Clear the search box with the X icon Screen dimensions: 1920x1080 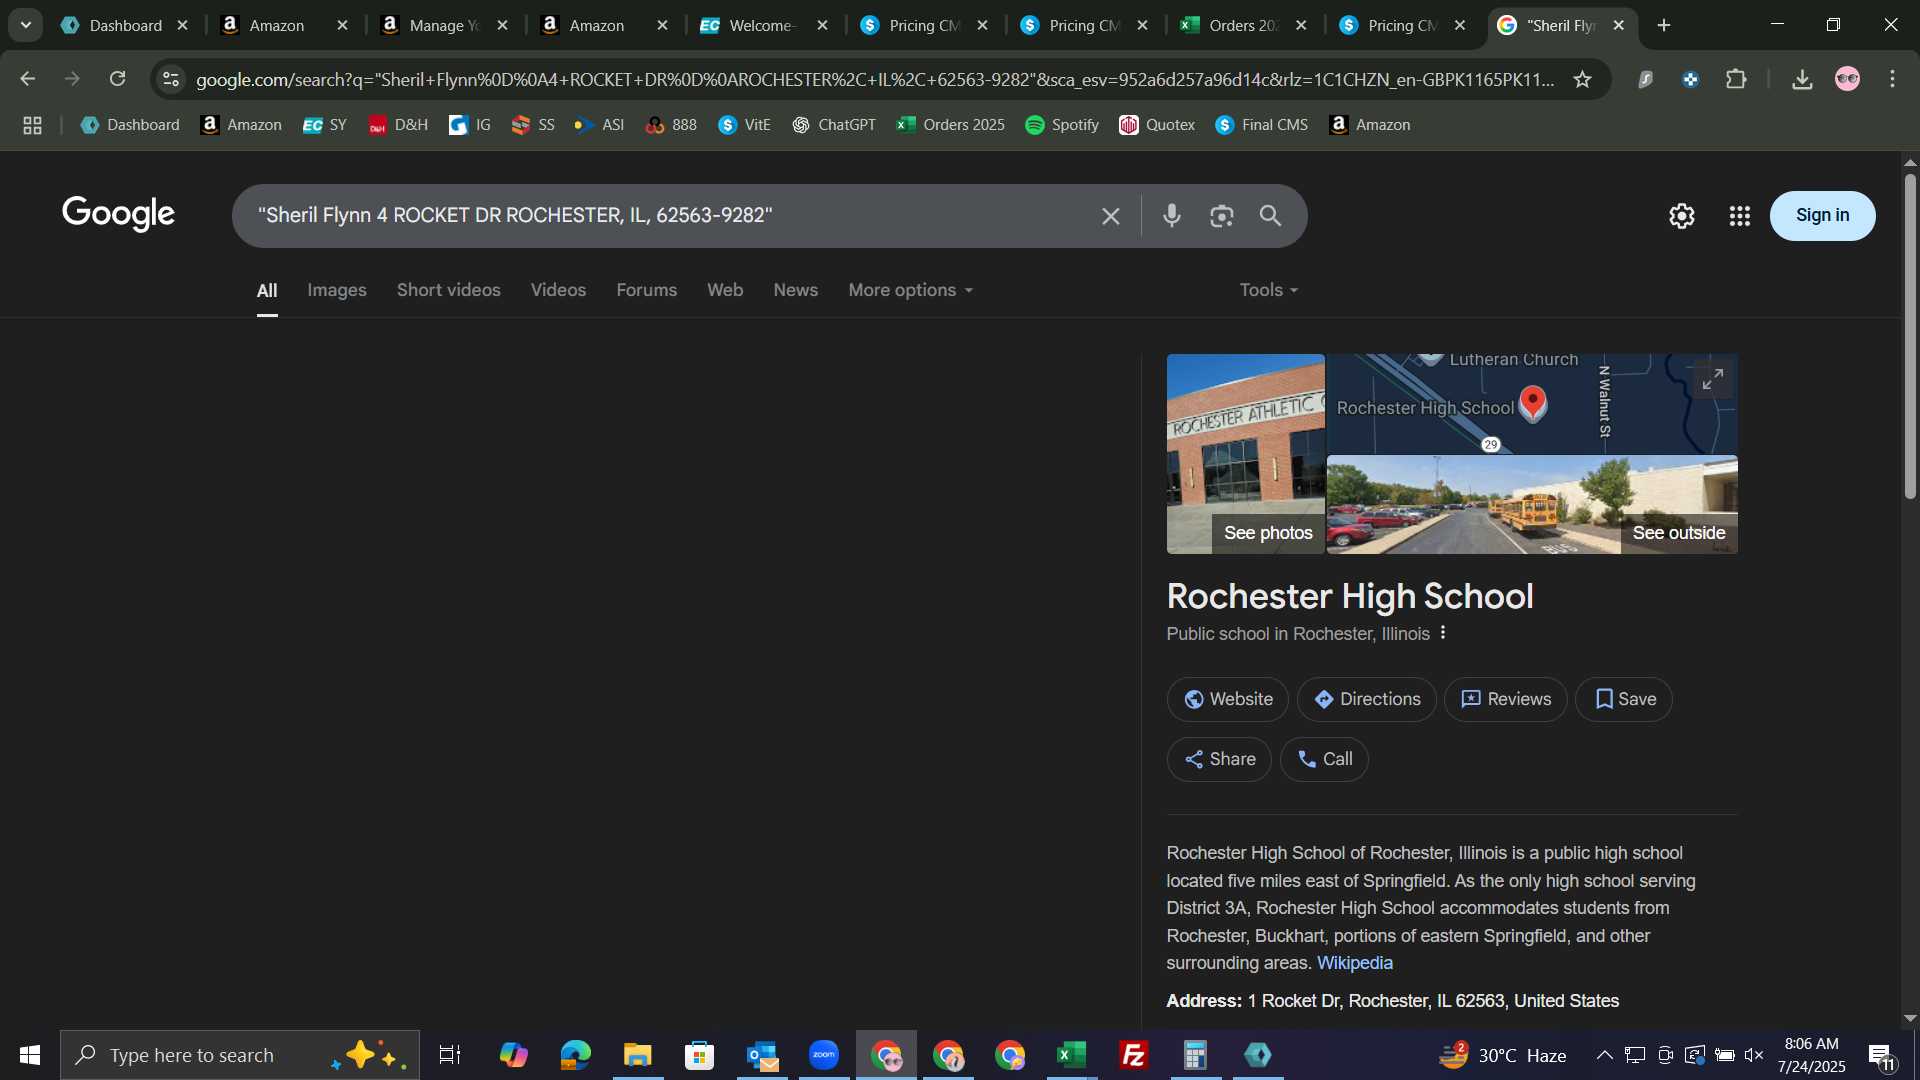pyautogui.click(x=1110, y=216)
